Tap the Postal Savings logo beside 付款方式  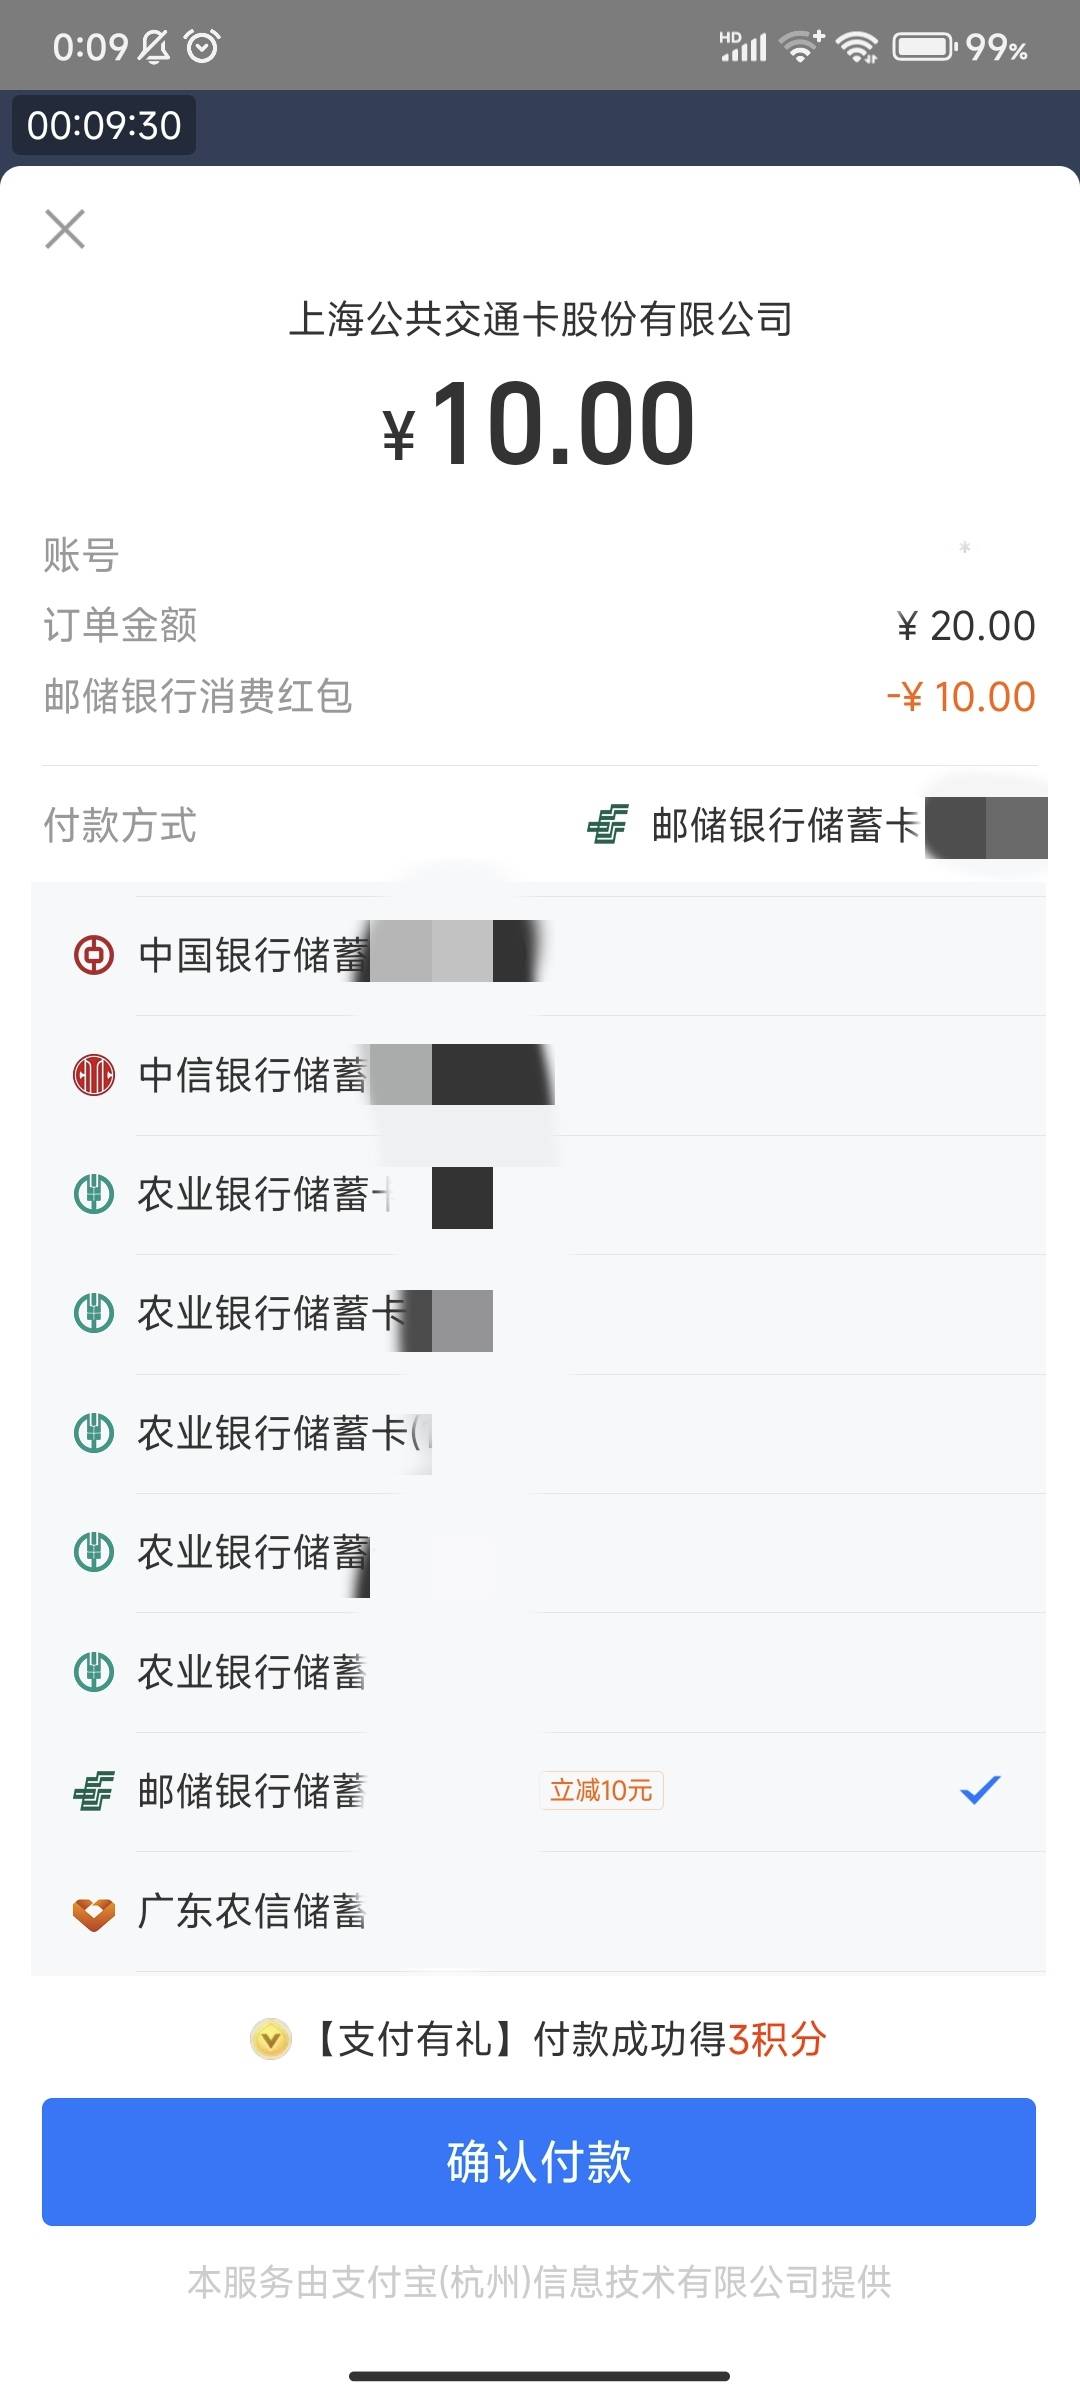click(608, 825)
